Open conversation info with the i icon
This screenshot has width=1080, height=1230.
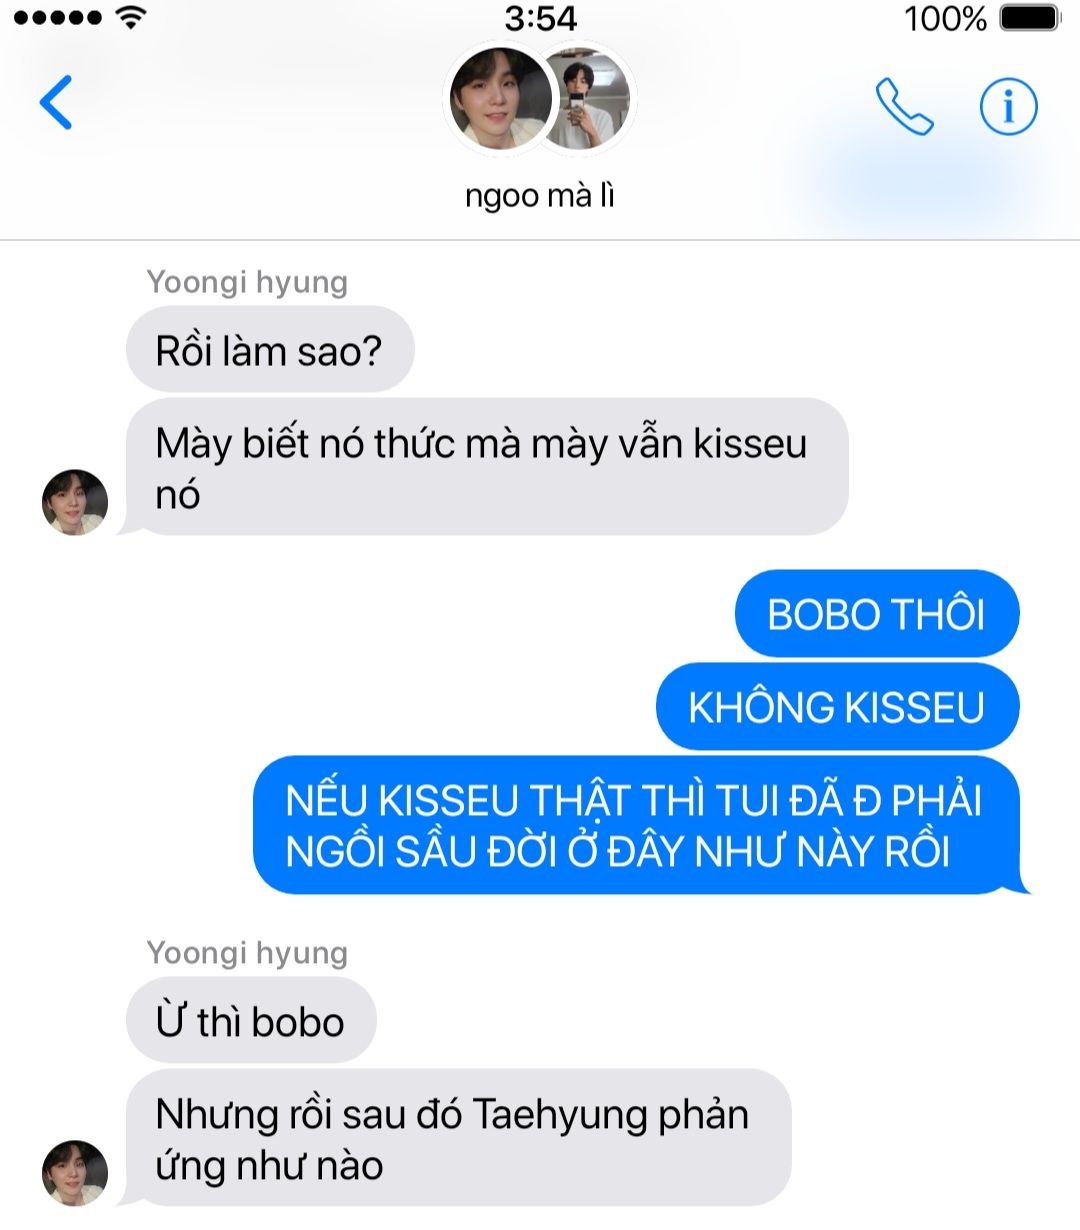click(1008, 105)
